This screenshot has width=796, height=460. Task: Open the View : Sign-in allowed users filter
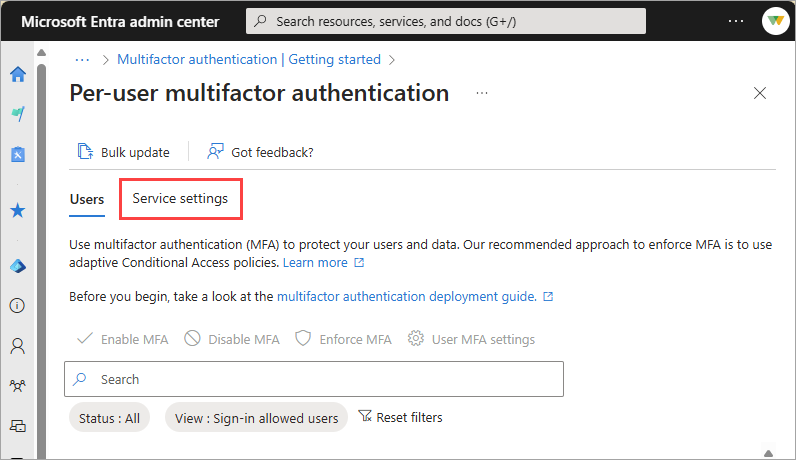(256, 418)
